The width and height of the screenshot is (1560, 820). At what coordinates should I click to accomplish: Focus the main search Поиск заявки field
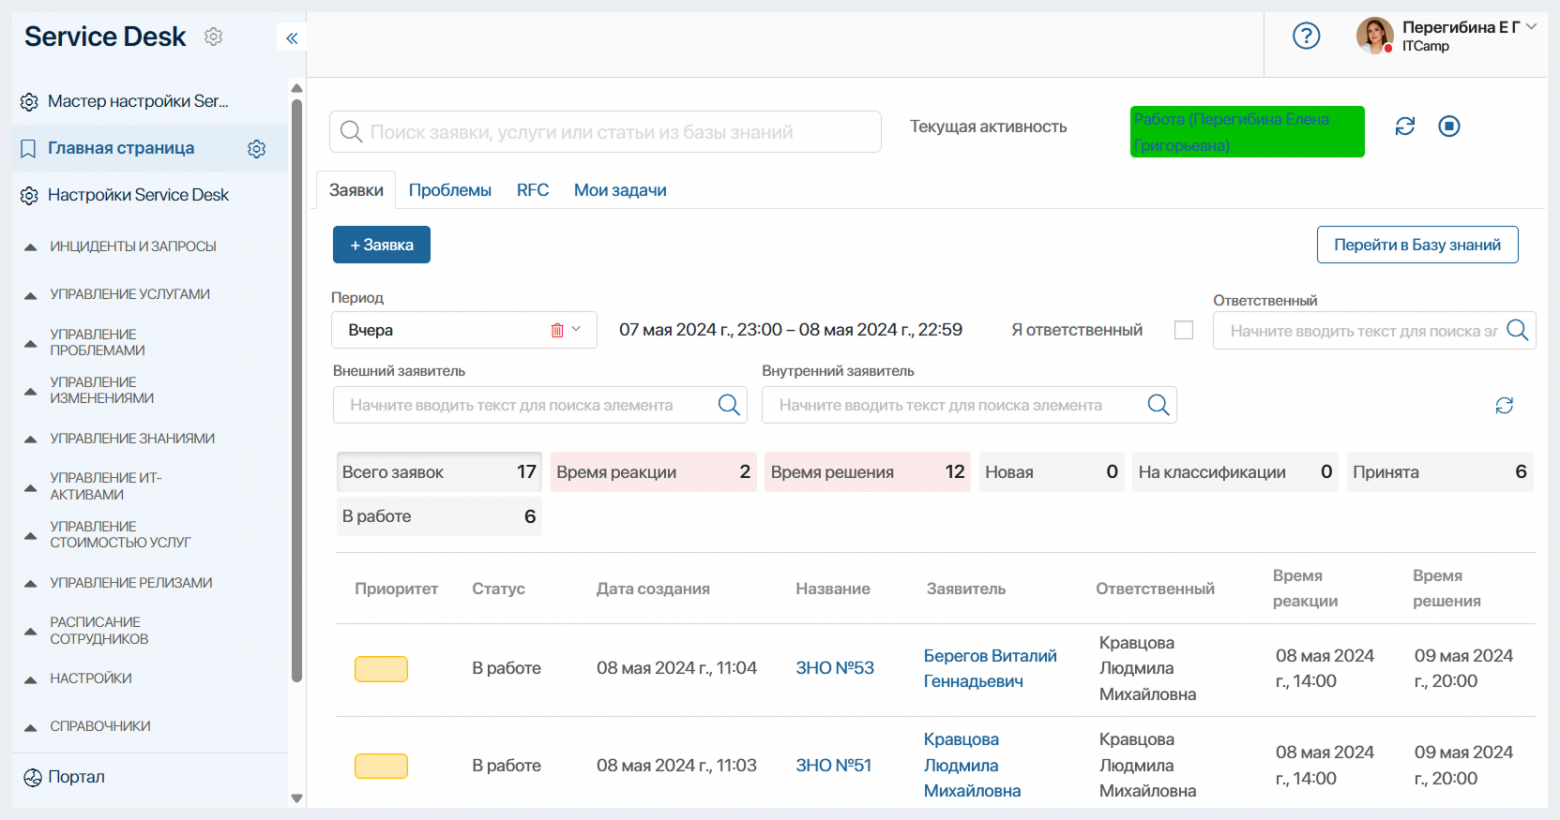pyautogui.click(x=605, y=132)
